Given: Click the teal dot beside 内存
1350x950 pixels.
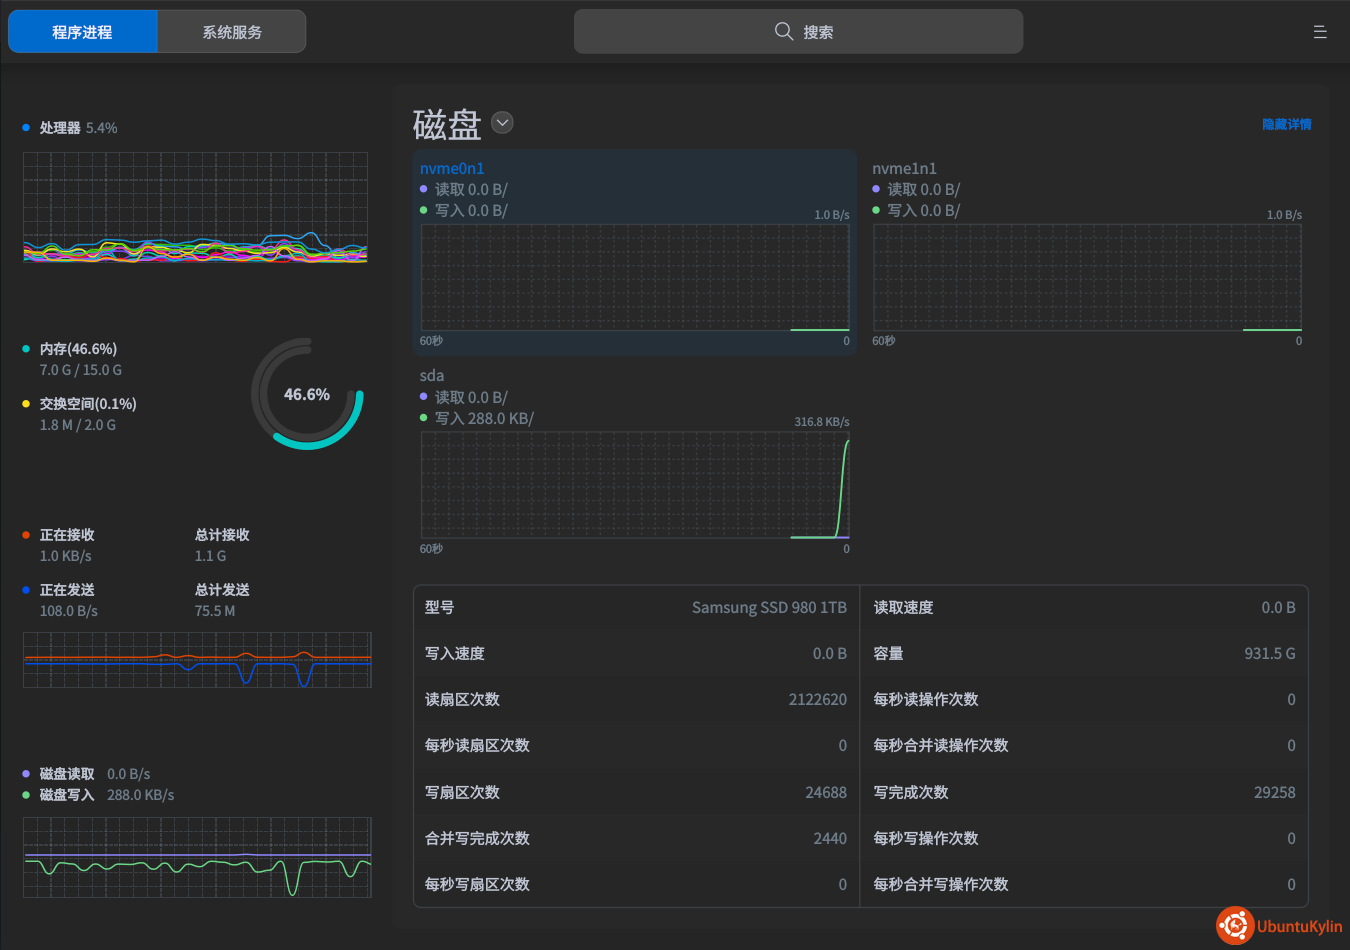Looking at the screenshot, I should click(26, 349).
